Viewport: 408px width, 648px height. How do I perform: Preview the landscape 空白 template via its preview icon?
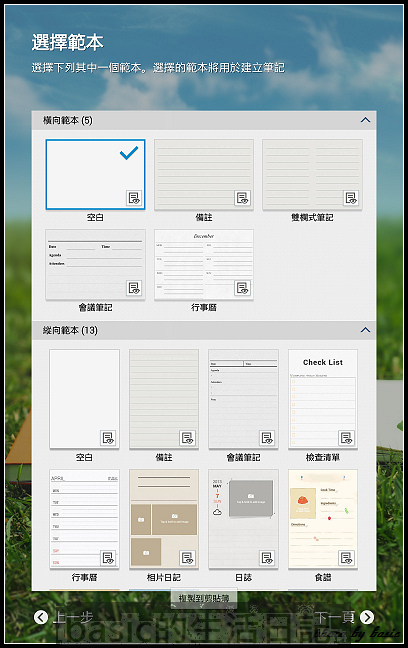click(134, 198)
